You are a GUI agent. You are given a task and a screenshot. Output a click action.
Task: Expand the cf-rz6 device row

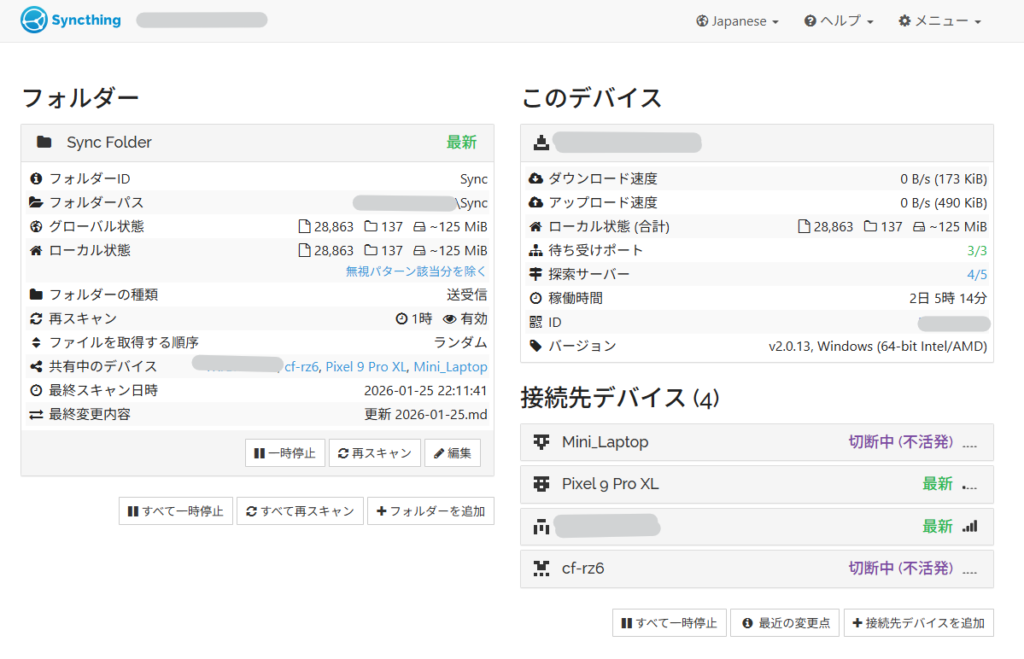(757, 568)
